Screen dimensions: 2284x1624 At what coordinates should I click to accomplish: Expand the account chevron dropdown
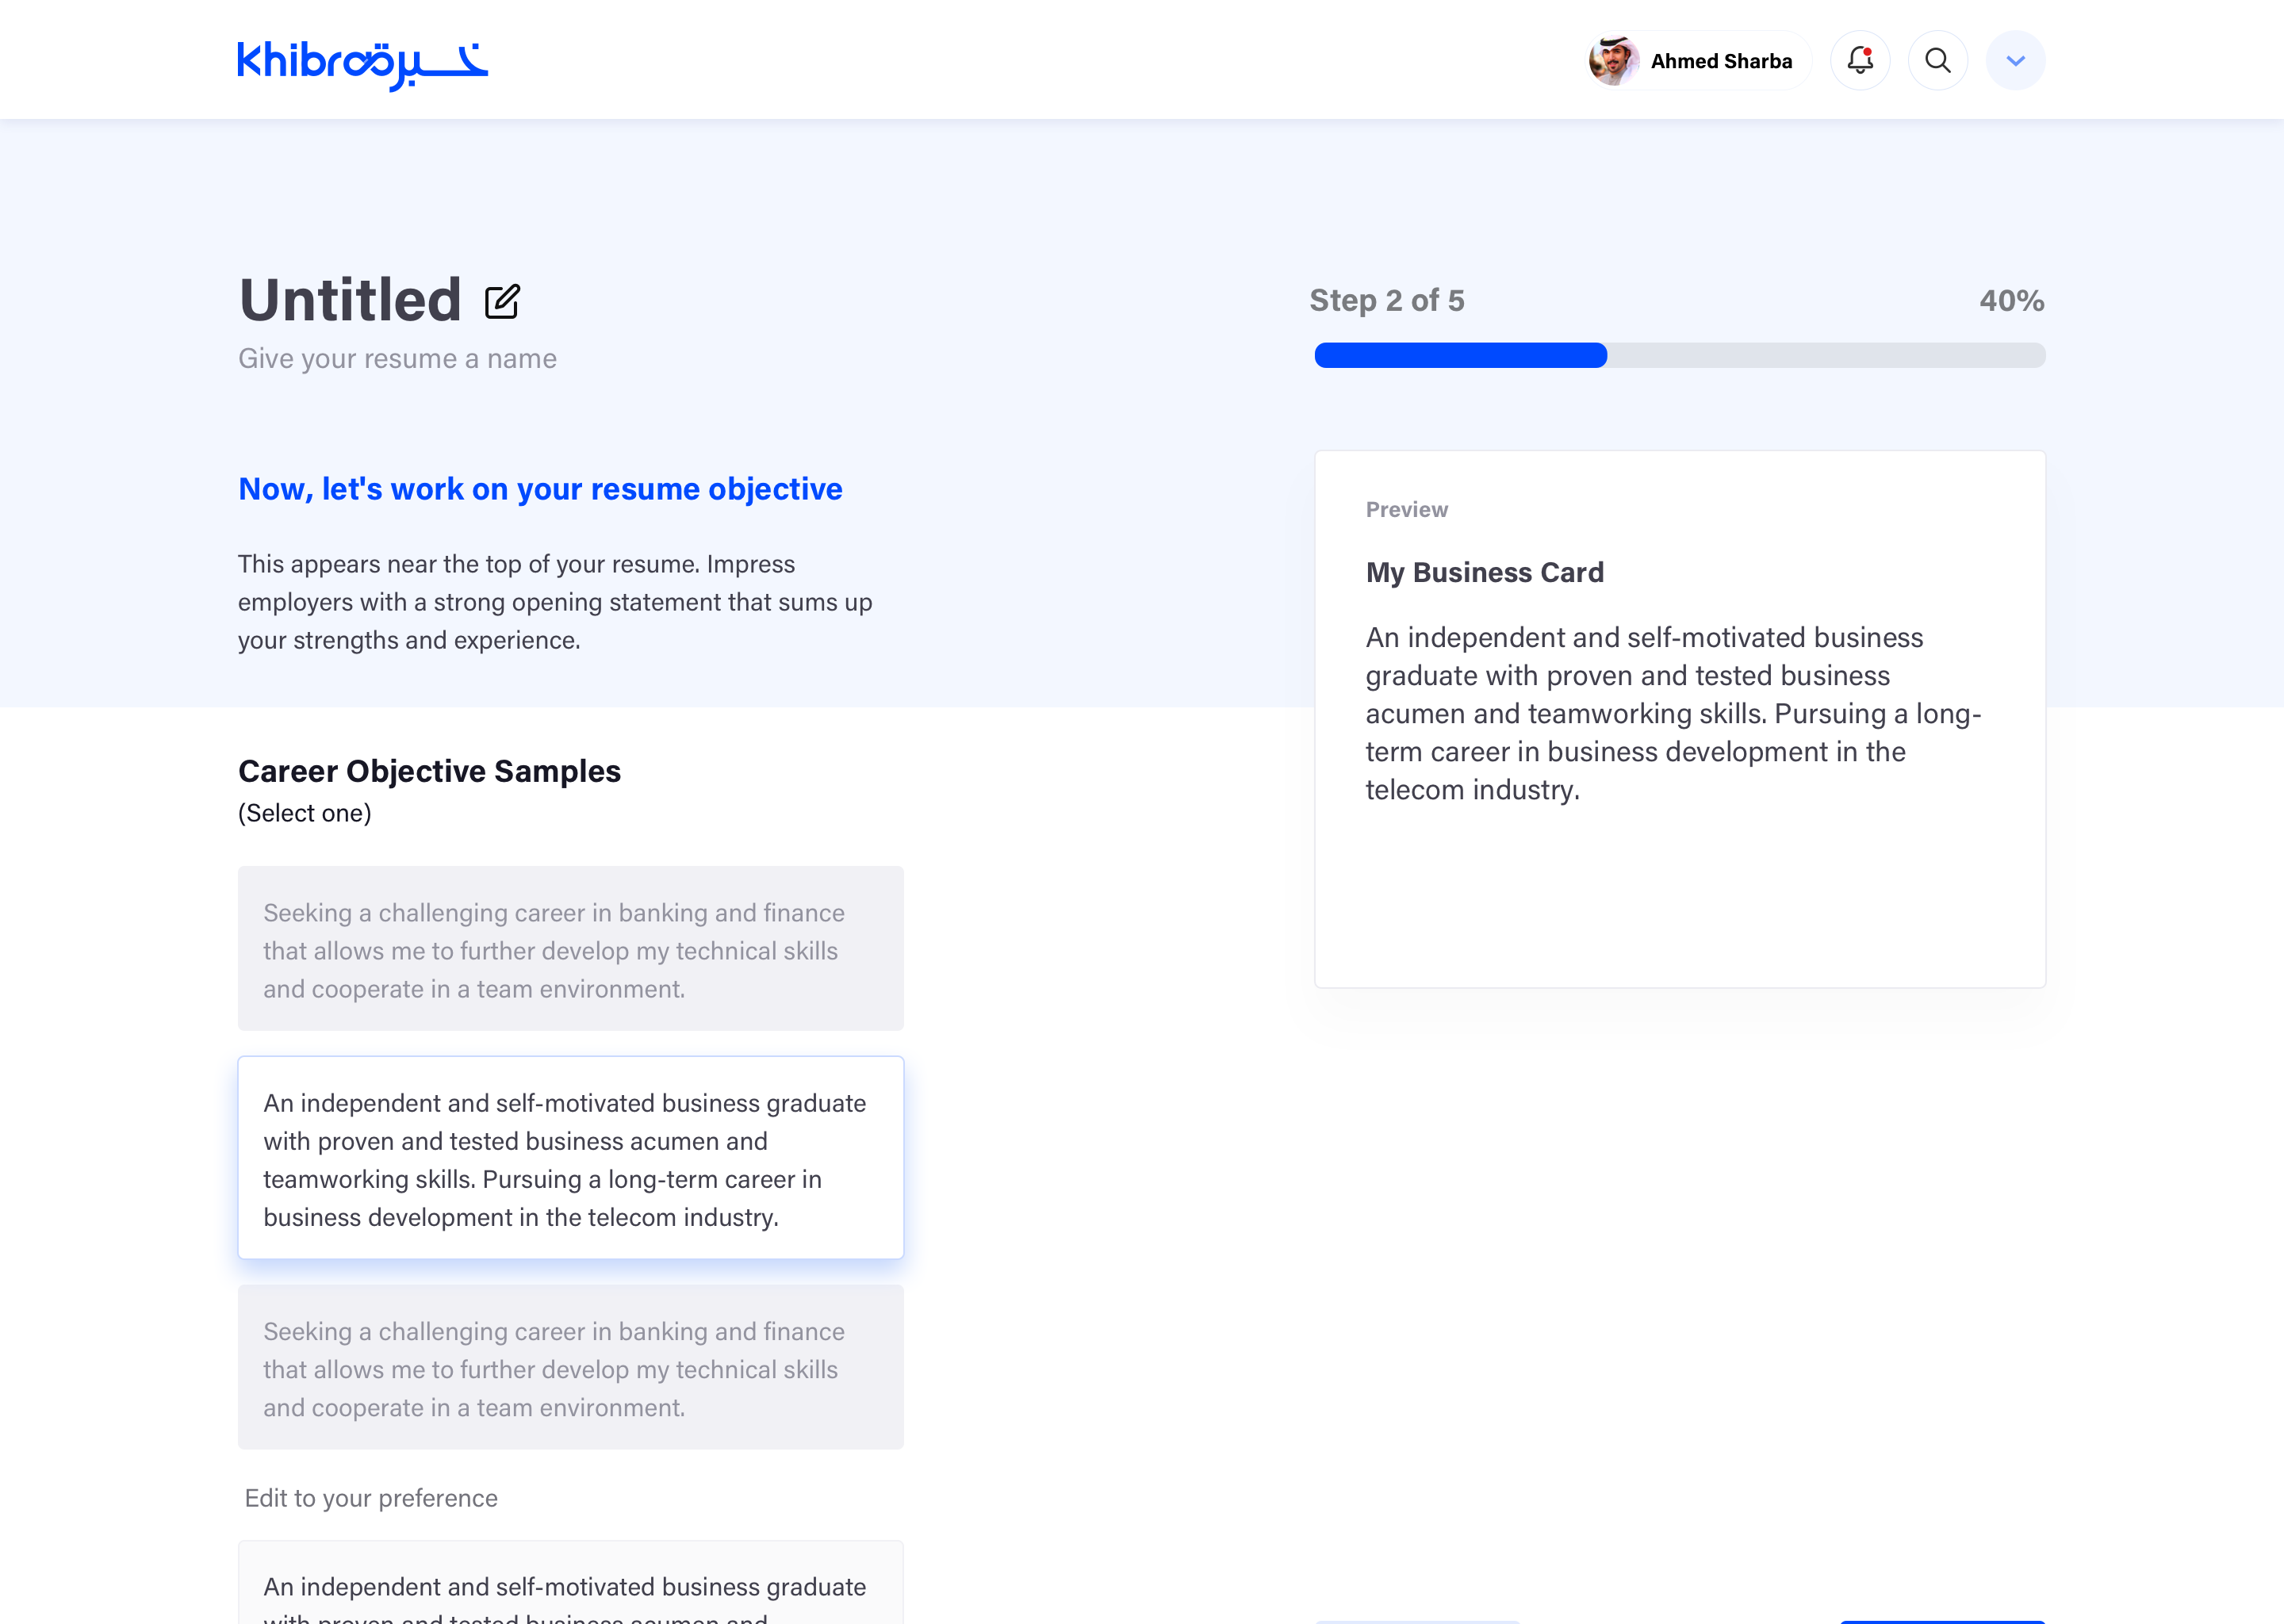(2015, 61)
